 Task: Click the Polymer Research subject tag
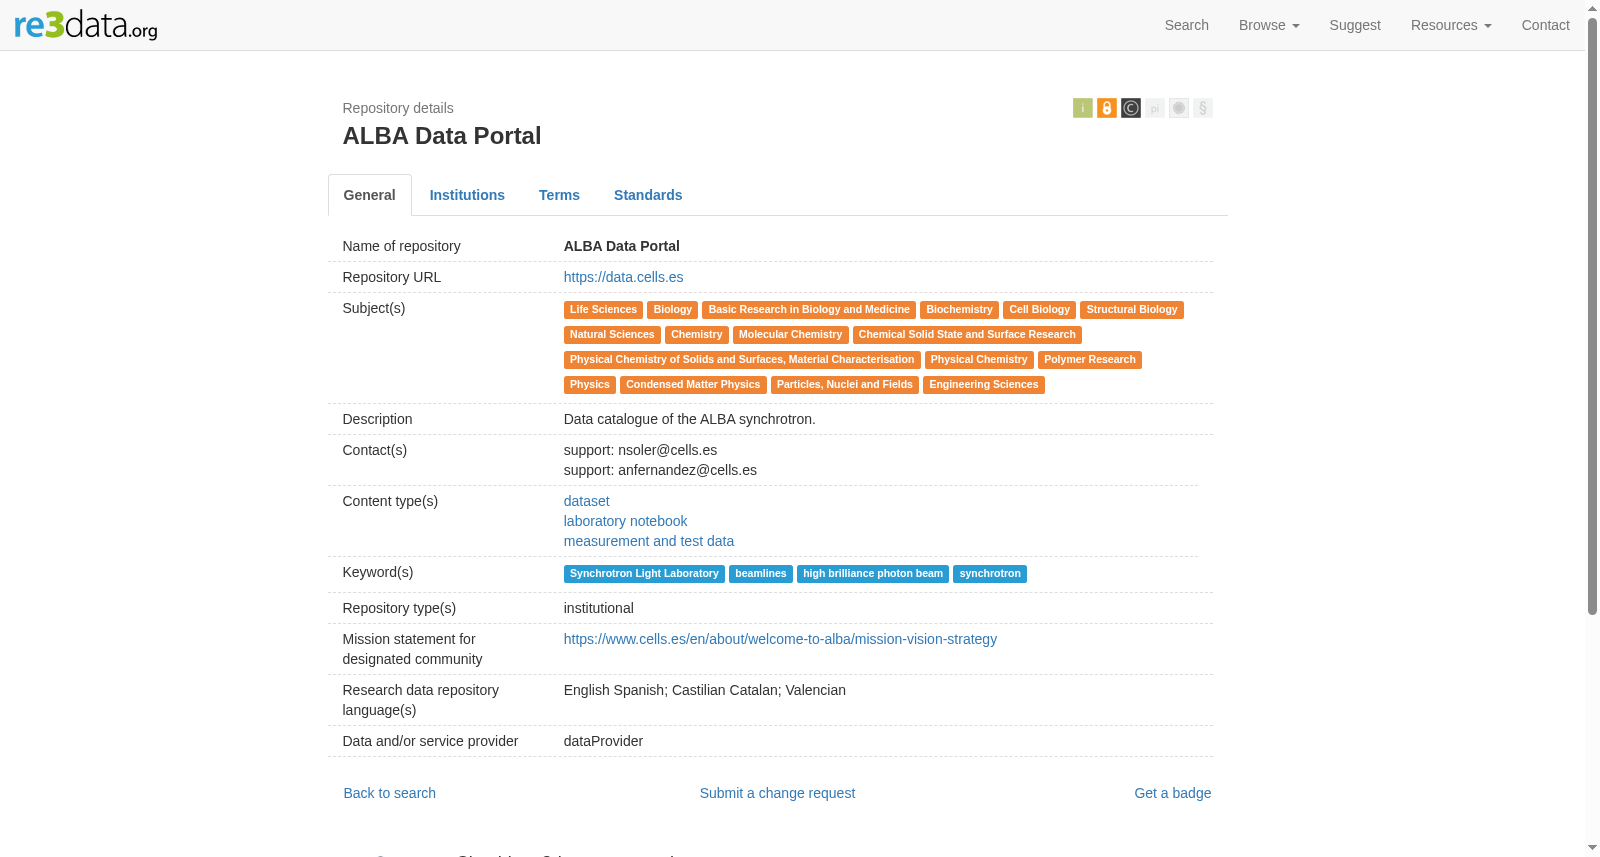(1090, 360)
